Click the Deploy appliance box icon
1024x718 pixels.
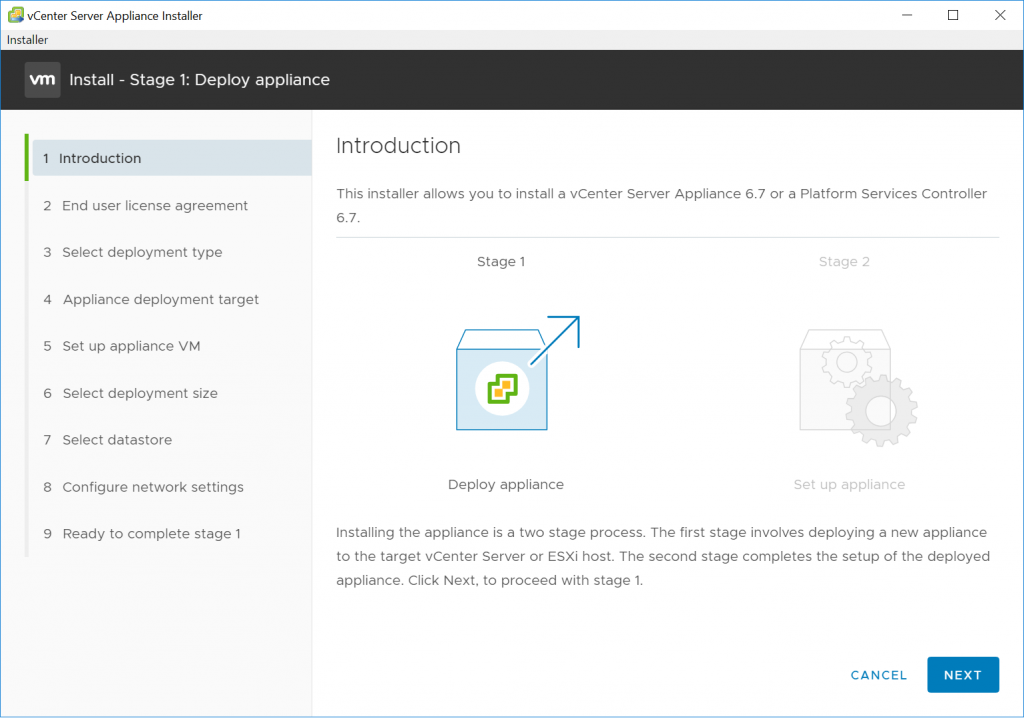coord(517,373)
